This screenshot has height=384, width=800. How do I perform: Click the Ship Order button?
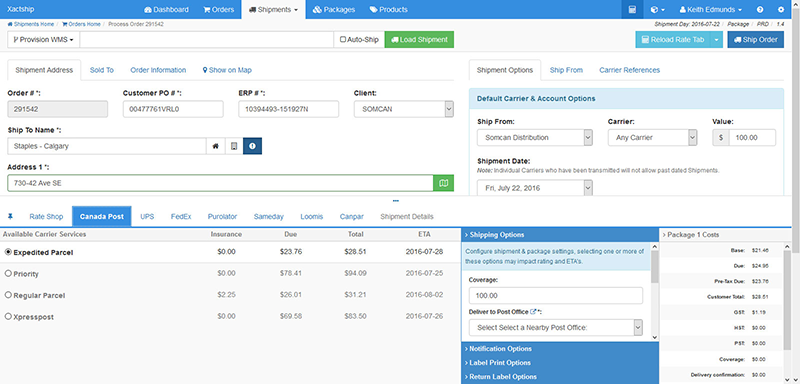756,39
